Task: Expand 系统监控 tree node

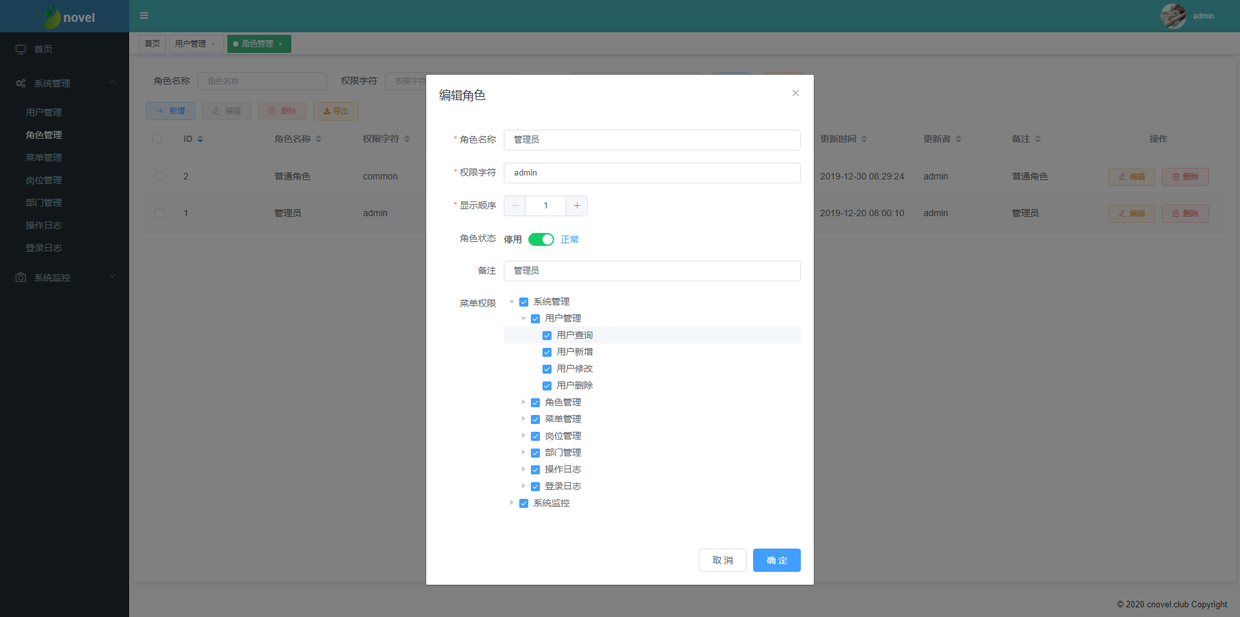Action: (x=511, y=503)
